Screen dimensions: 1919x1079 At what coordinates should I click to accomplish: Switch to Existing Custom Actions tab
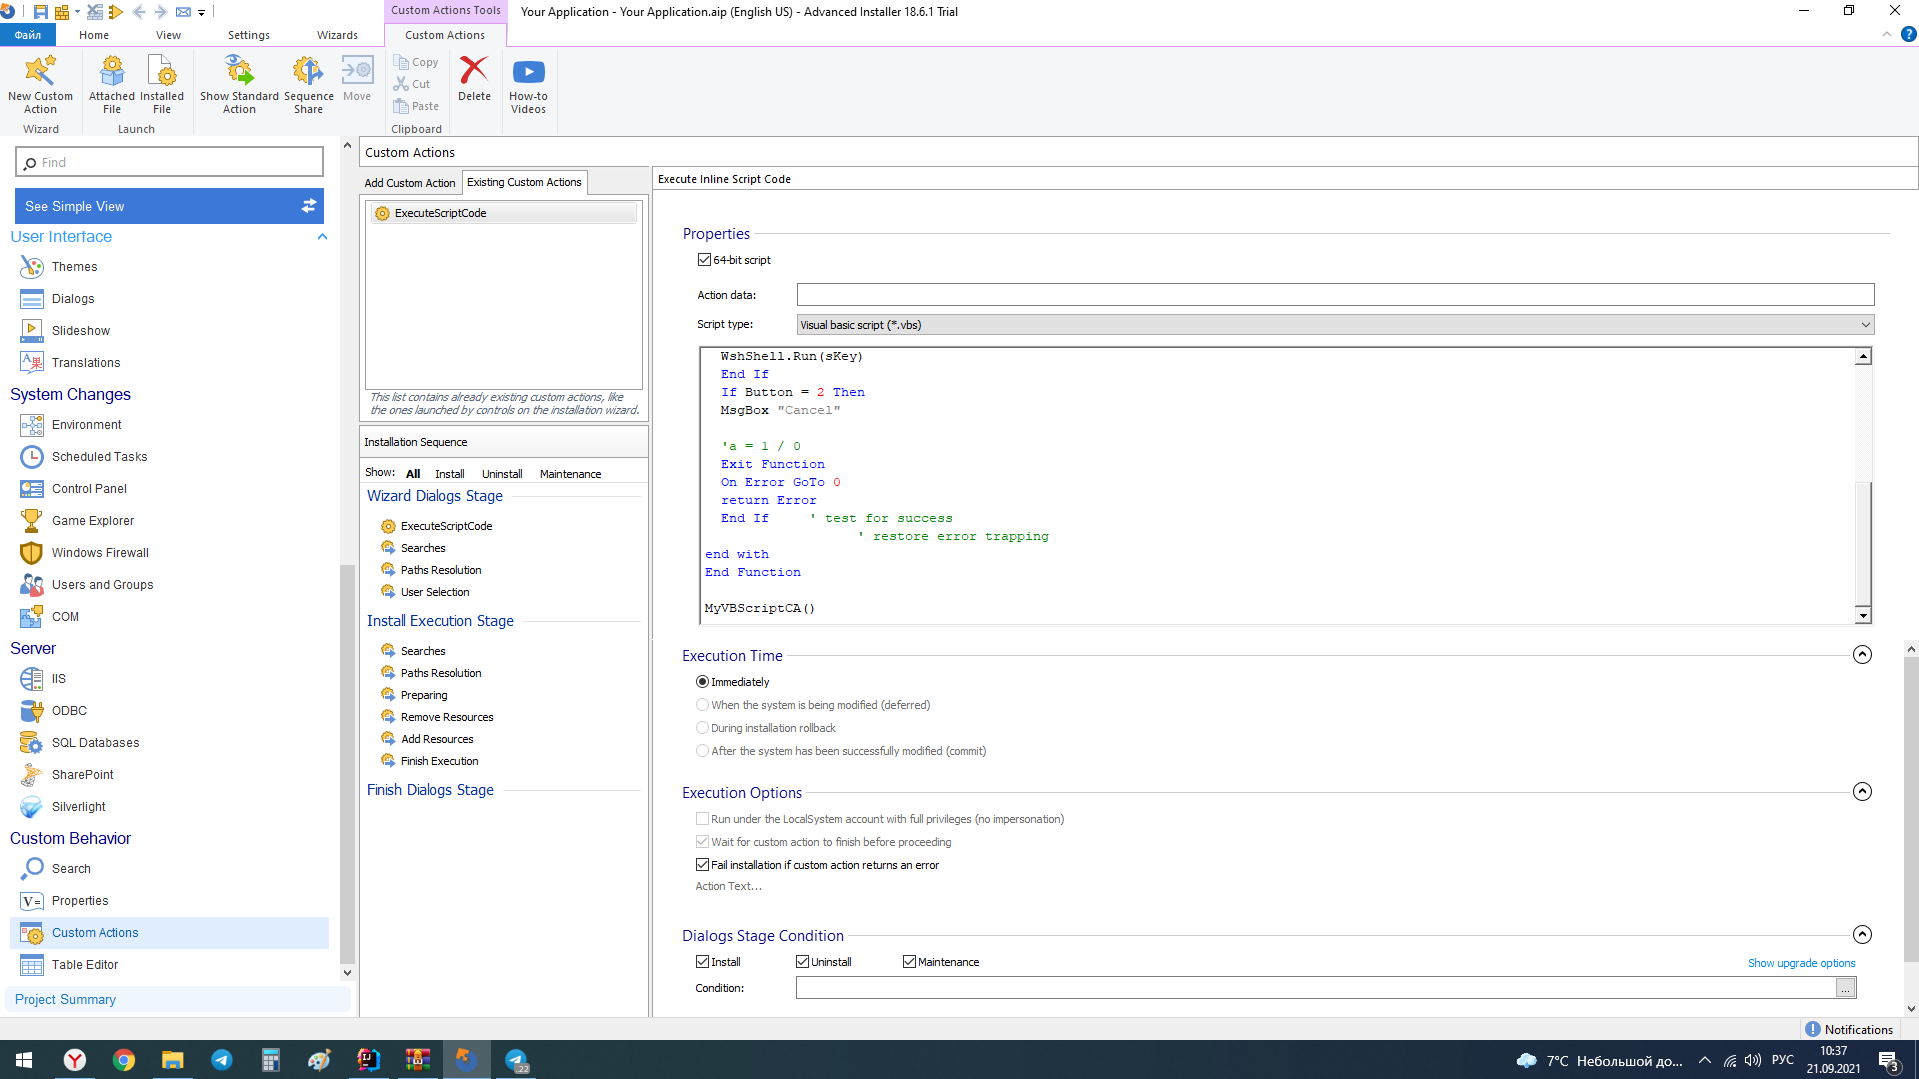[524, 182]
